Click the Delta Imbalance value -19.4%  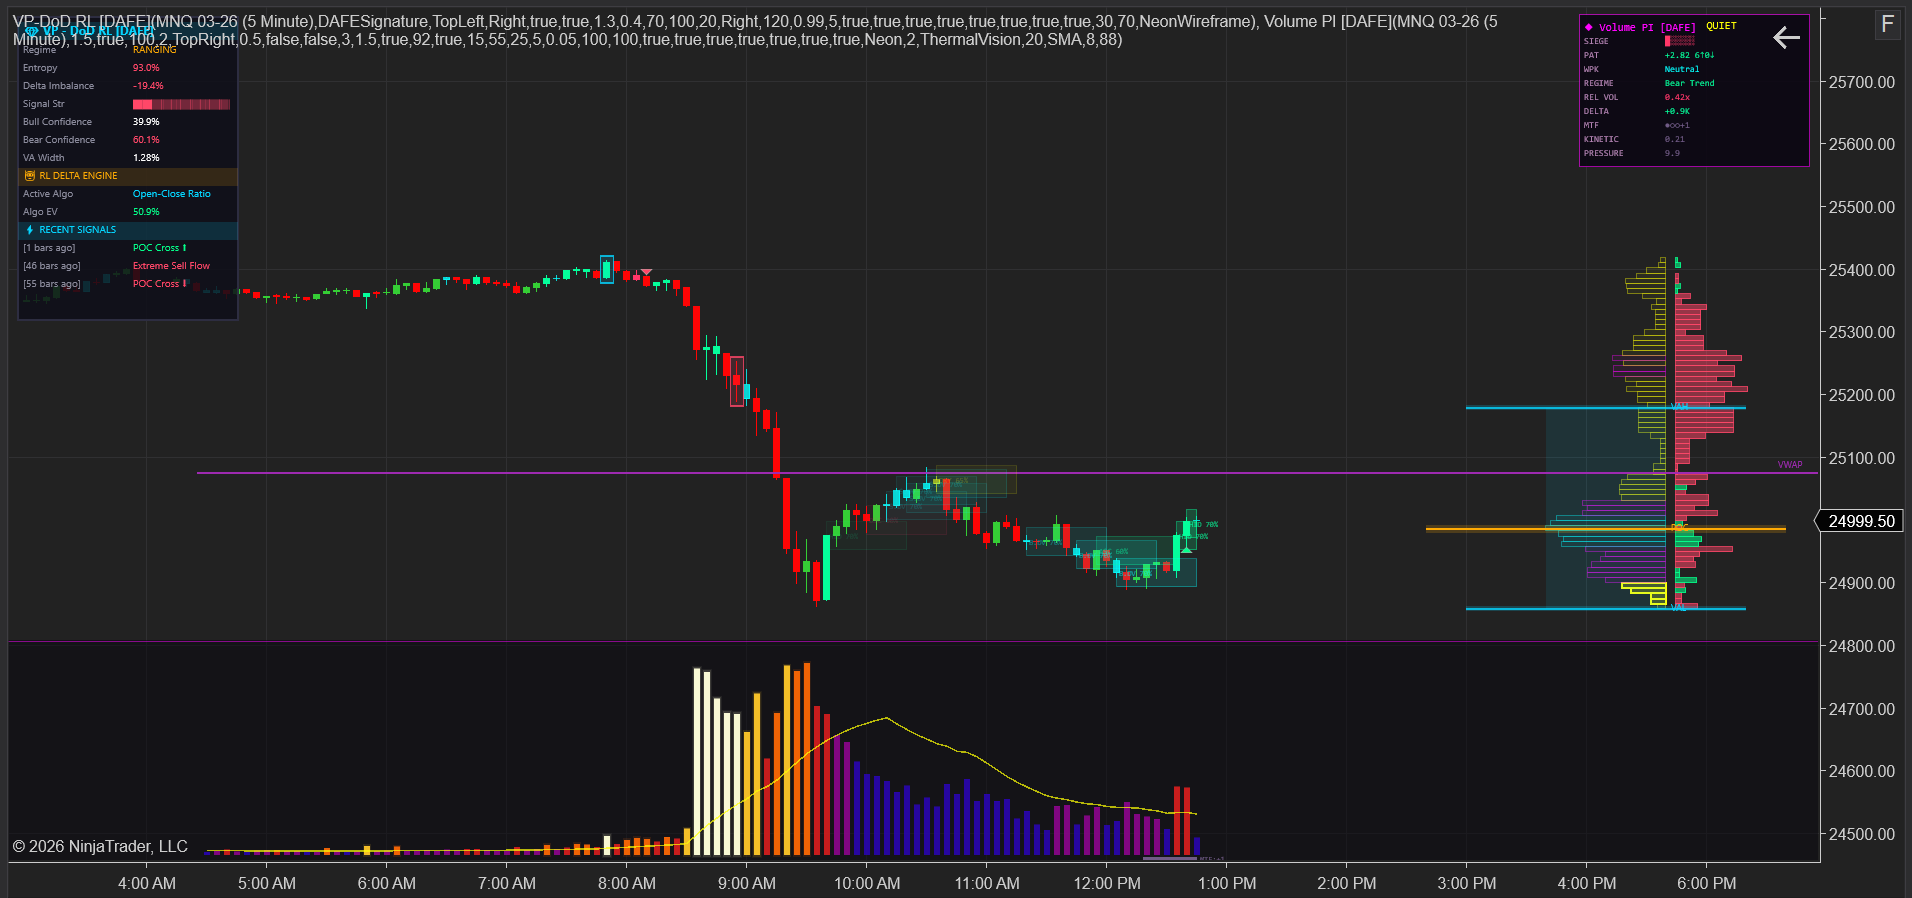[148, 86]
